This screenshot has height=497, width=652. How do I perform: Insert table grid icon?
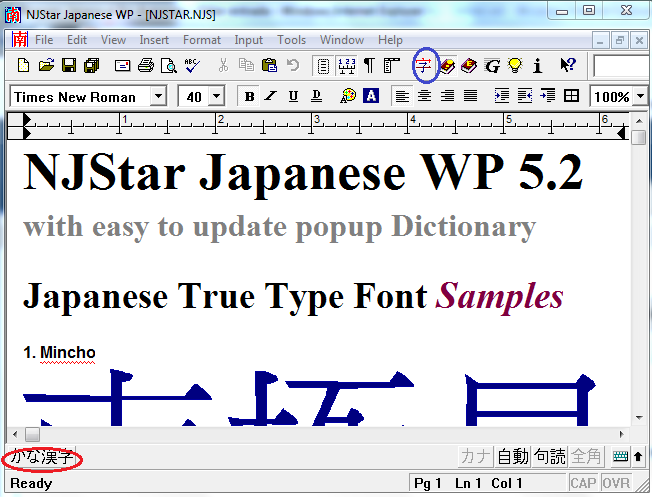(x=571, y=96)
